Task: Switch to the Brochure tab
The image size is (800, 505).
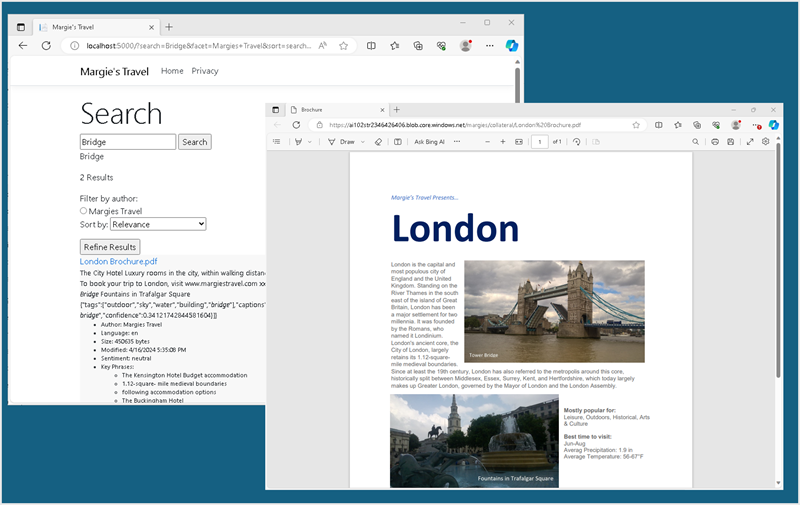Action: click(x=337, y=110)
